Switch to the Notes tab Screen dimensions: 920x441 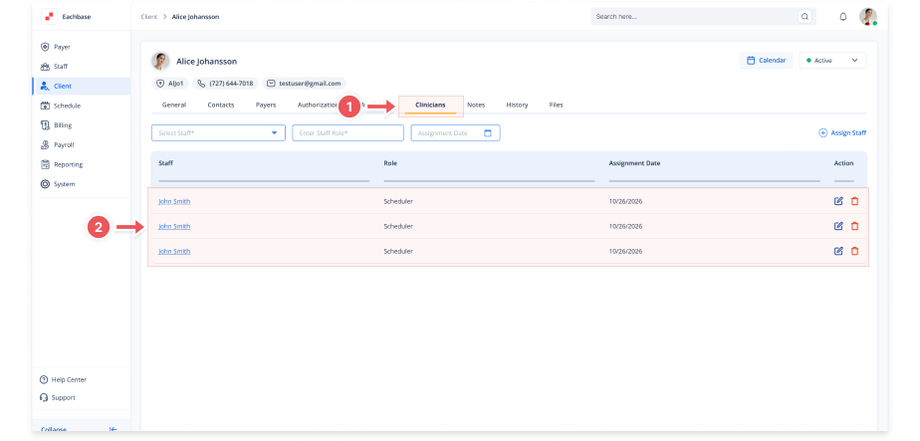click(476, 105)
